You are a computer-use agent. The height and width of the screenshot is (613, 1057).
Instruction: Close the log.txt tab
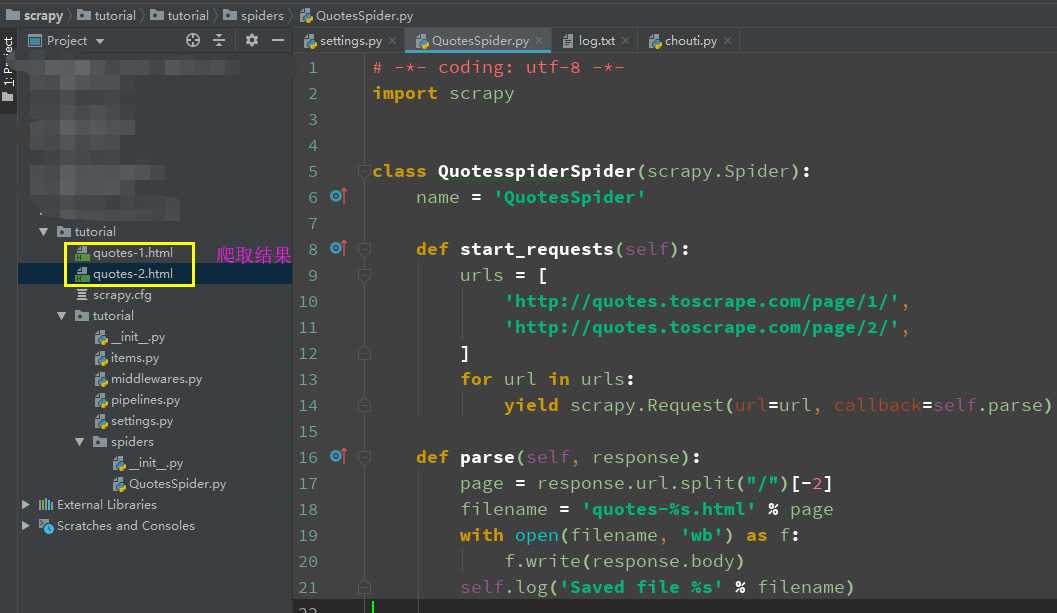tap(626, 41)
